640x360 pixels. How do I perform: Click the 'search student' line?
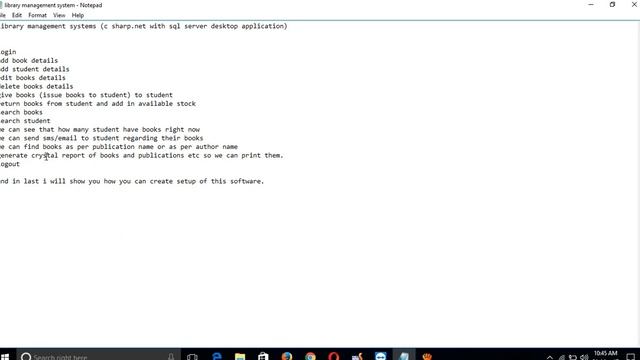point(25,121)
